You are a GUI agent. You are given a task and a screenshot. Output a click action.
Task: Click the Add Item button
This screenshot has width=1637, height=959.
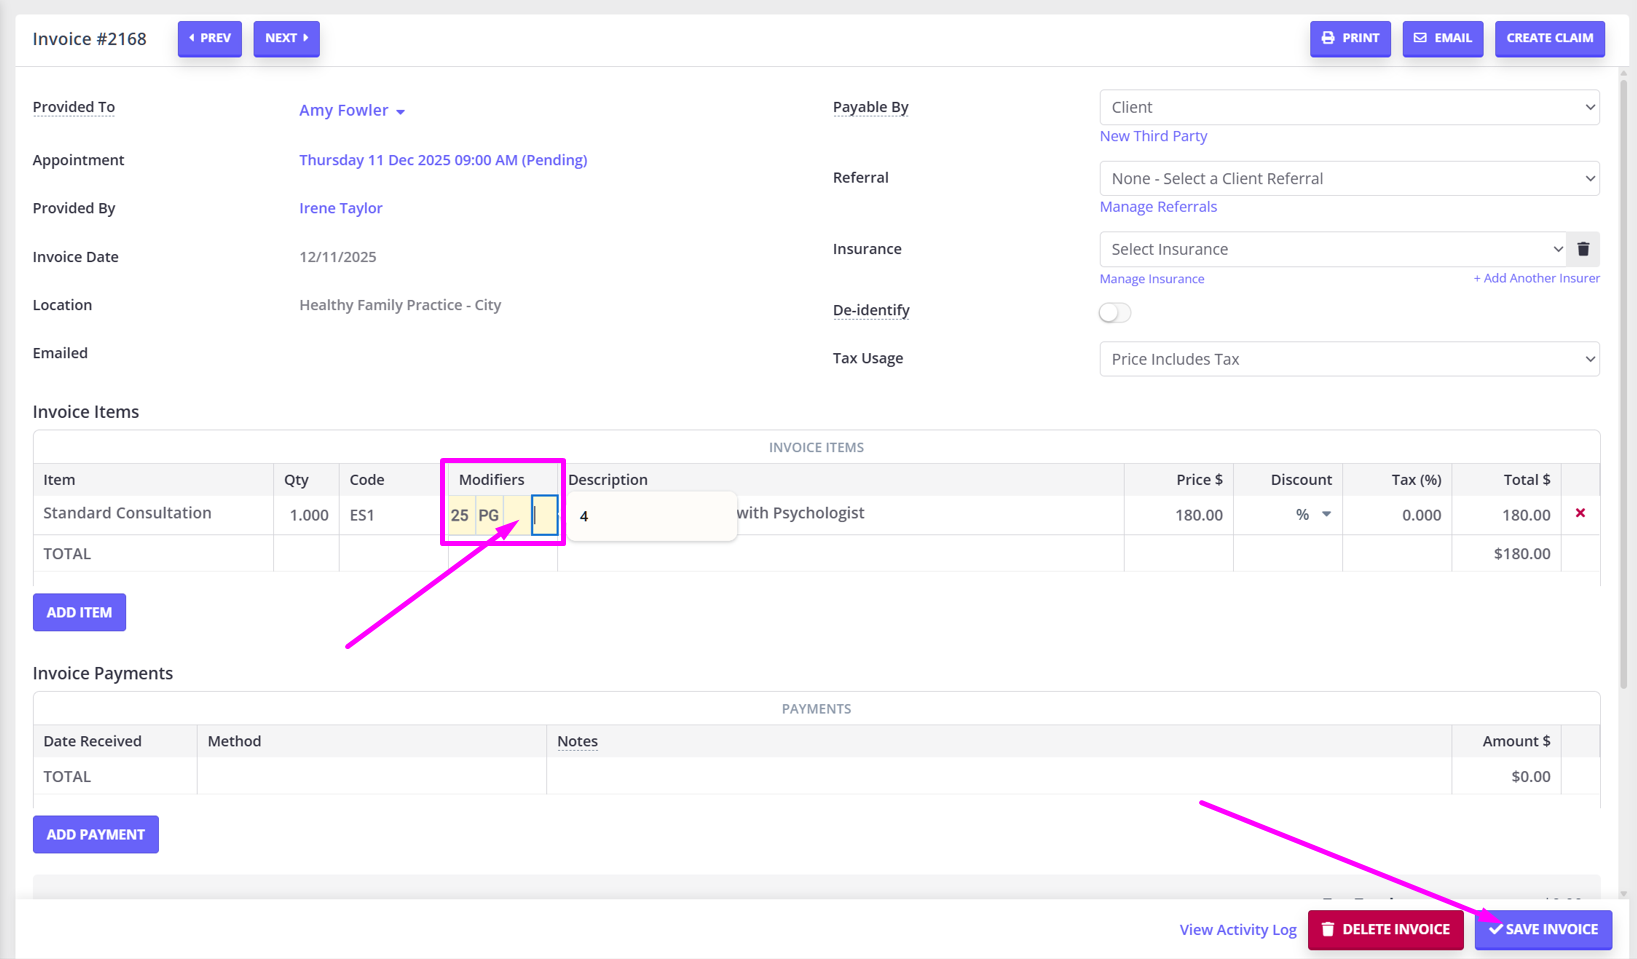[x=79, y=612]
